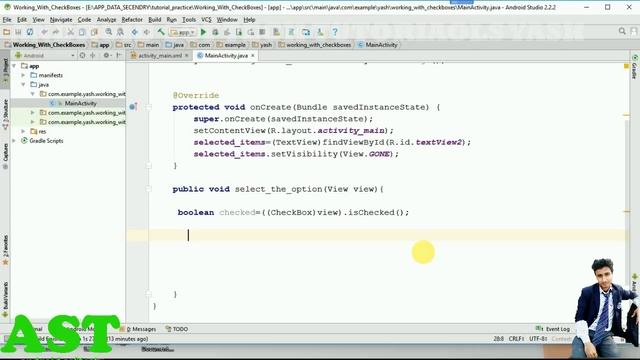The width and height of the screenshot is (640, 360).
Task: Collapse the java folder node
Action: (x=24, y=84)
